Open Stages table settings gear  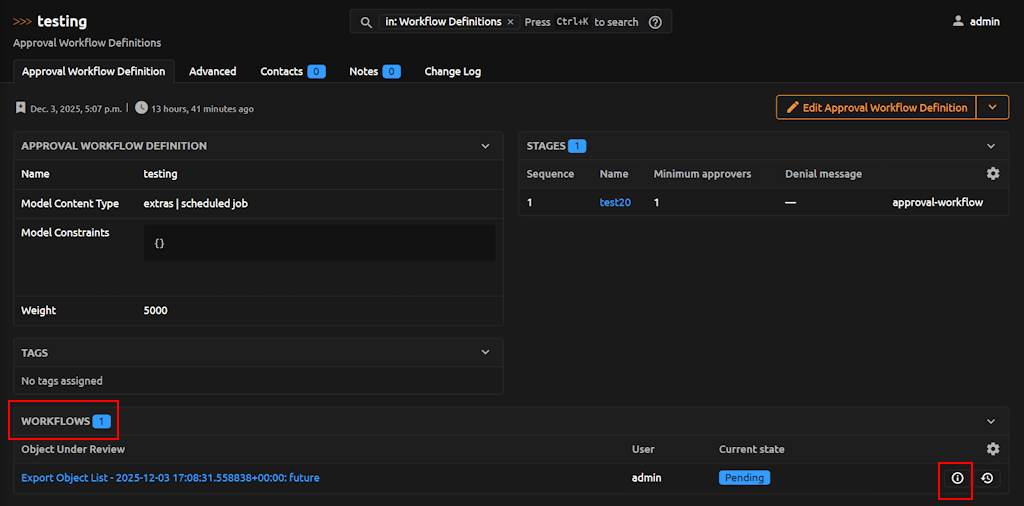tap(992, 174)
